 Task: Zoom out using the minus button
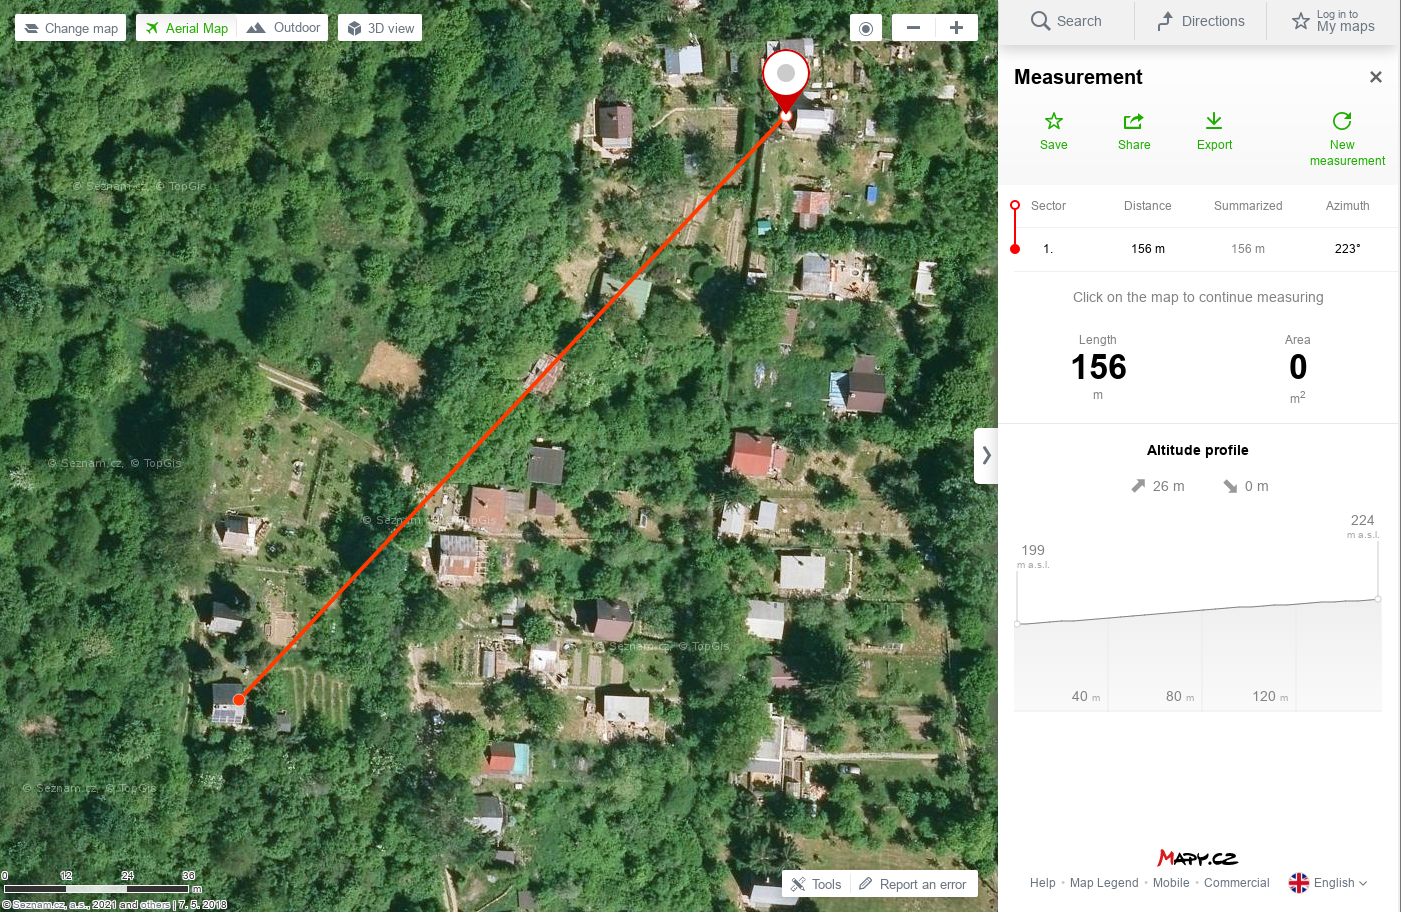(x=913, y=28)
